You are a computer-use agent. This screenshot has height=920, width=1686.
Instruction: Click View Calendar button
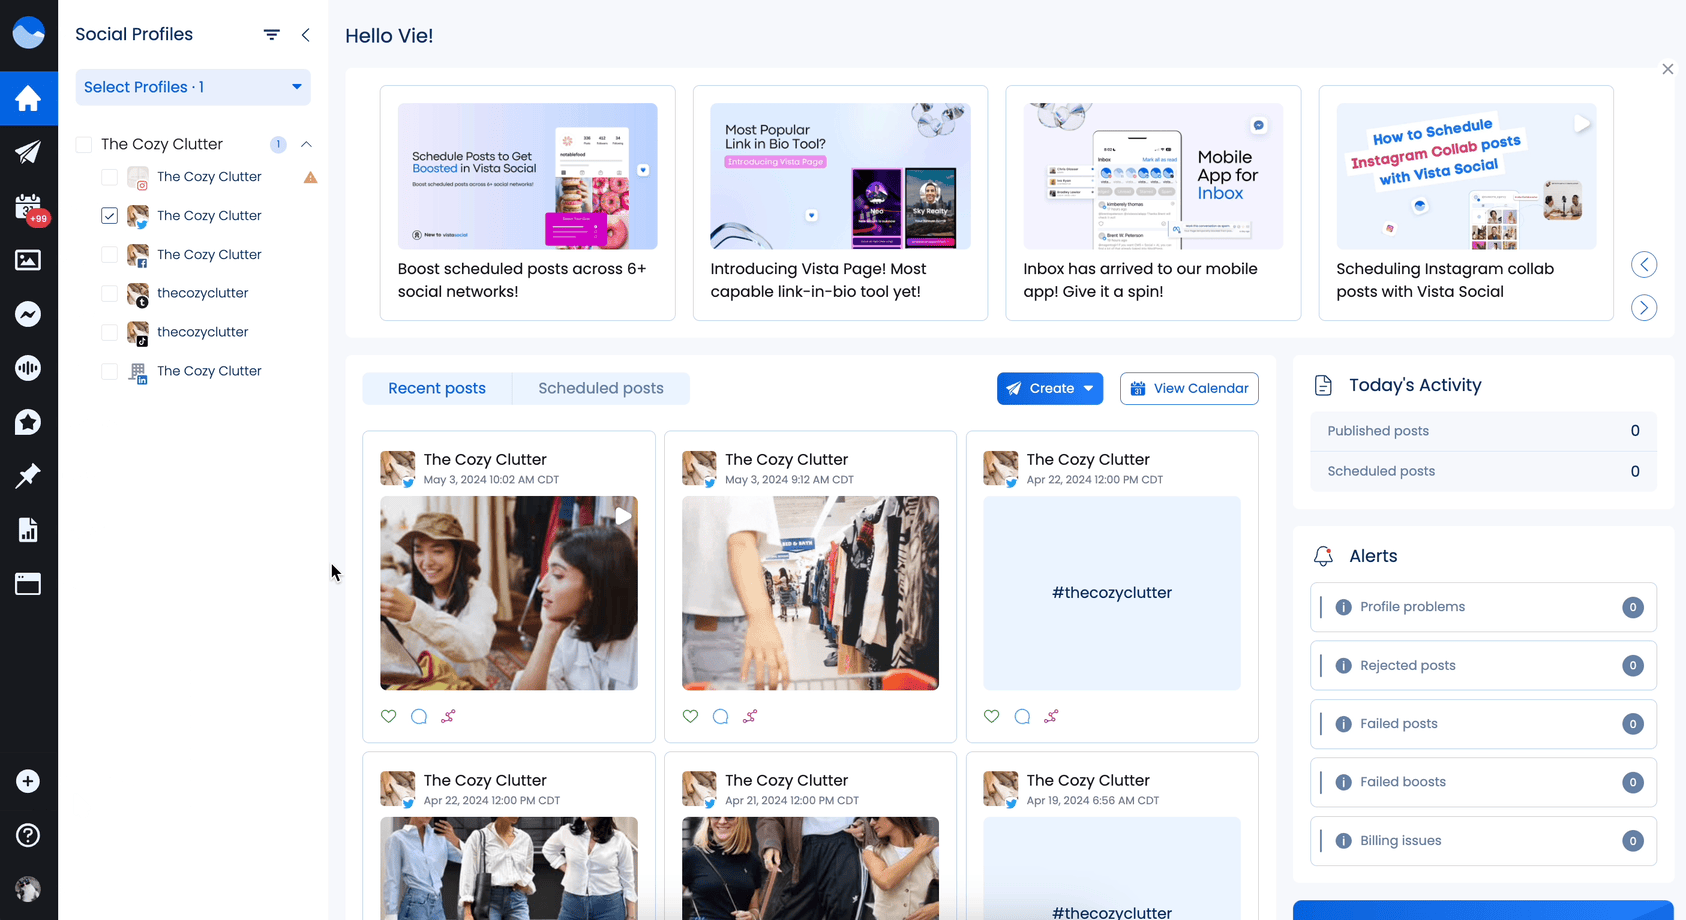1189,388
